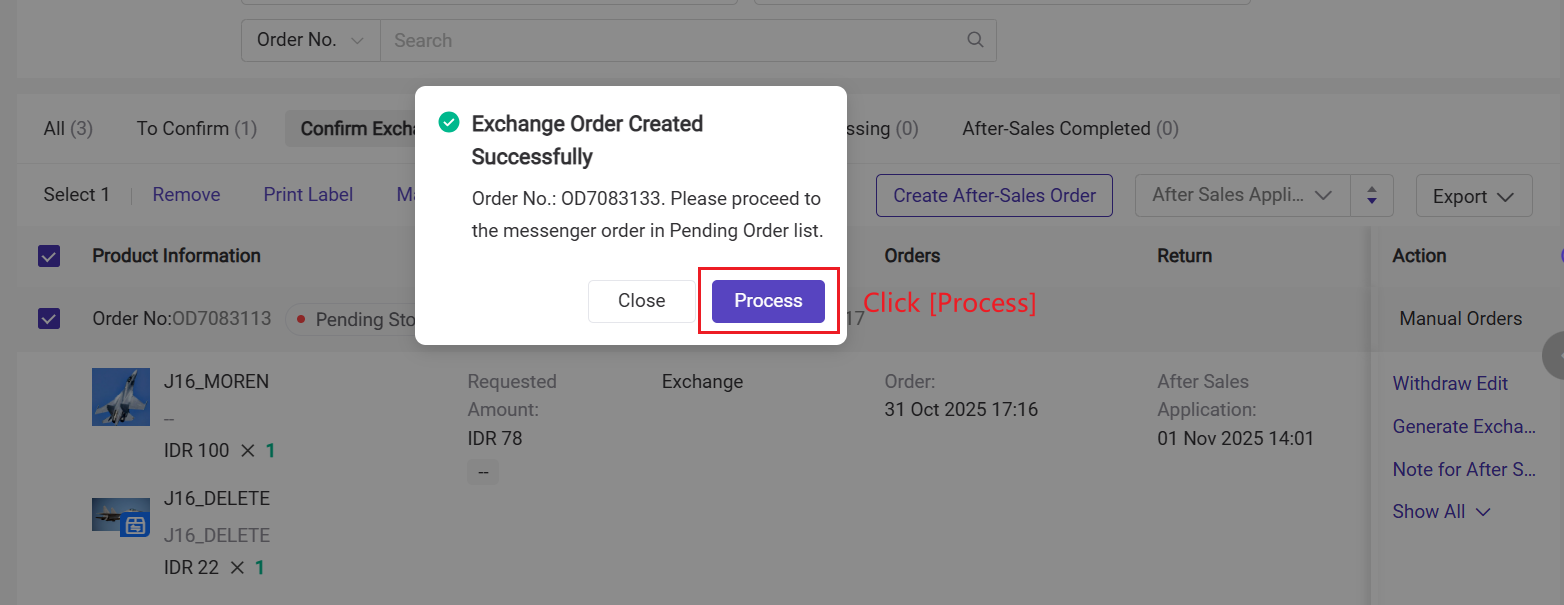The height and width of the screenshot is (605, 1564).
Task: Open the Order No. search type dropdown
Action: [x=310, y=40]
